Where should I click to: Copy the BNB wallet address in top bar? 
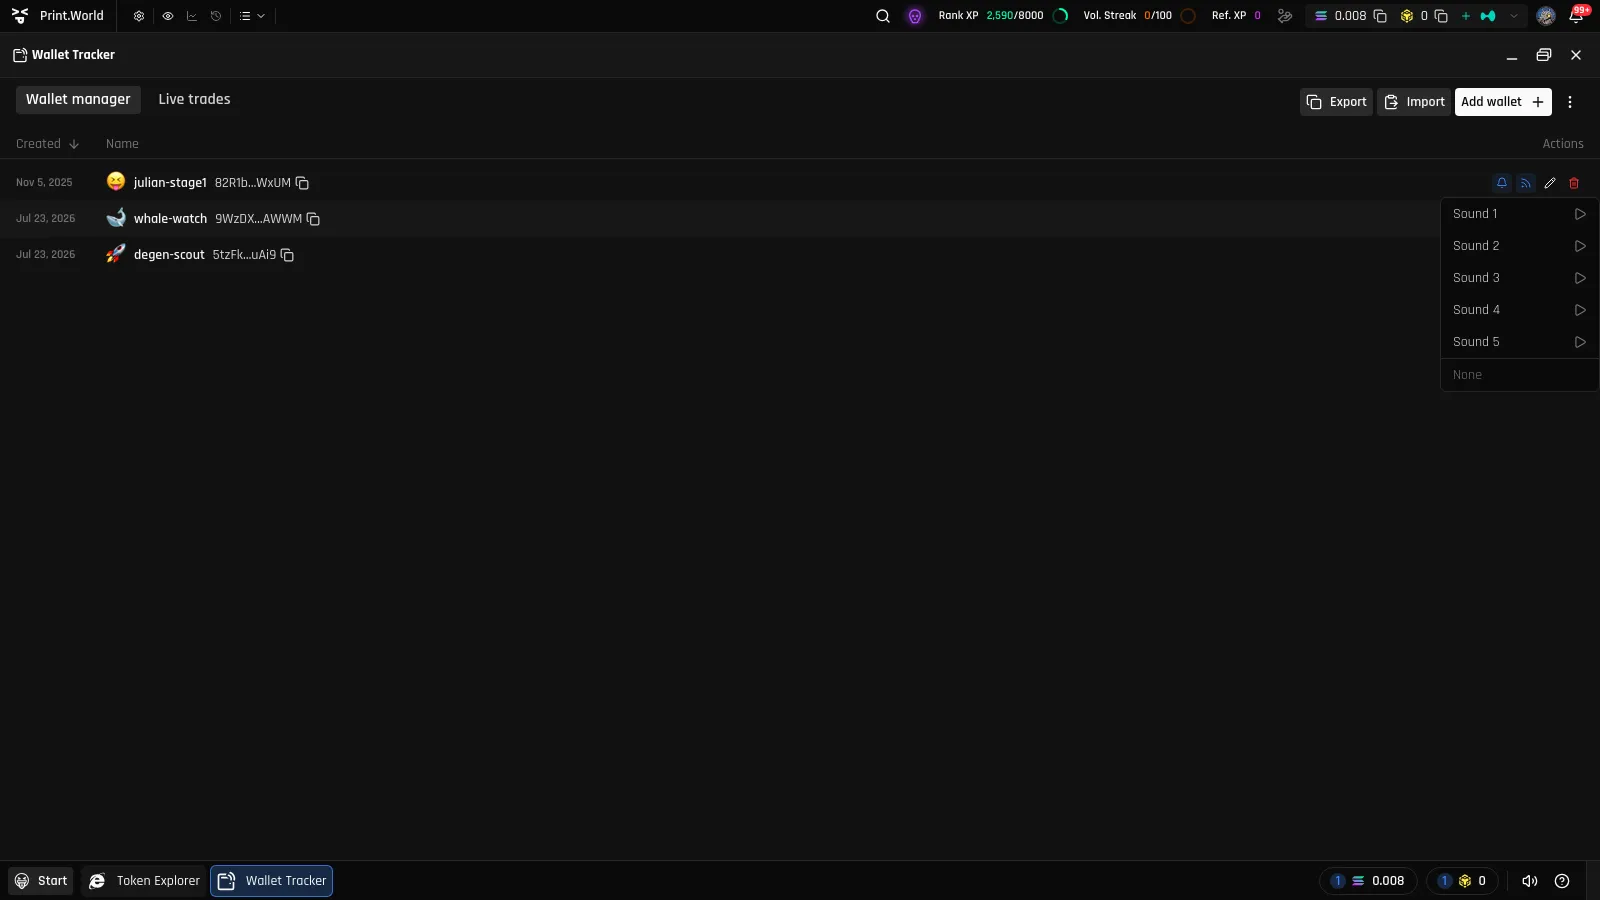pyautogui.click(x=1441, y=16)
